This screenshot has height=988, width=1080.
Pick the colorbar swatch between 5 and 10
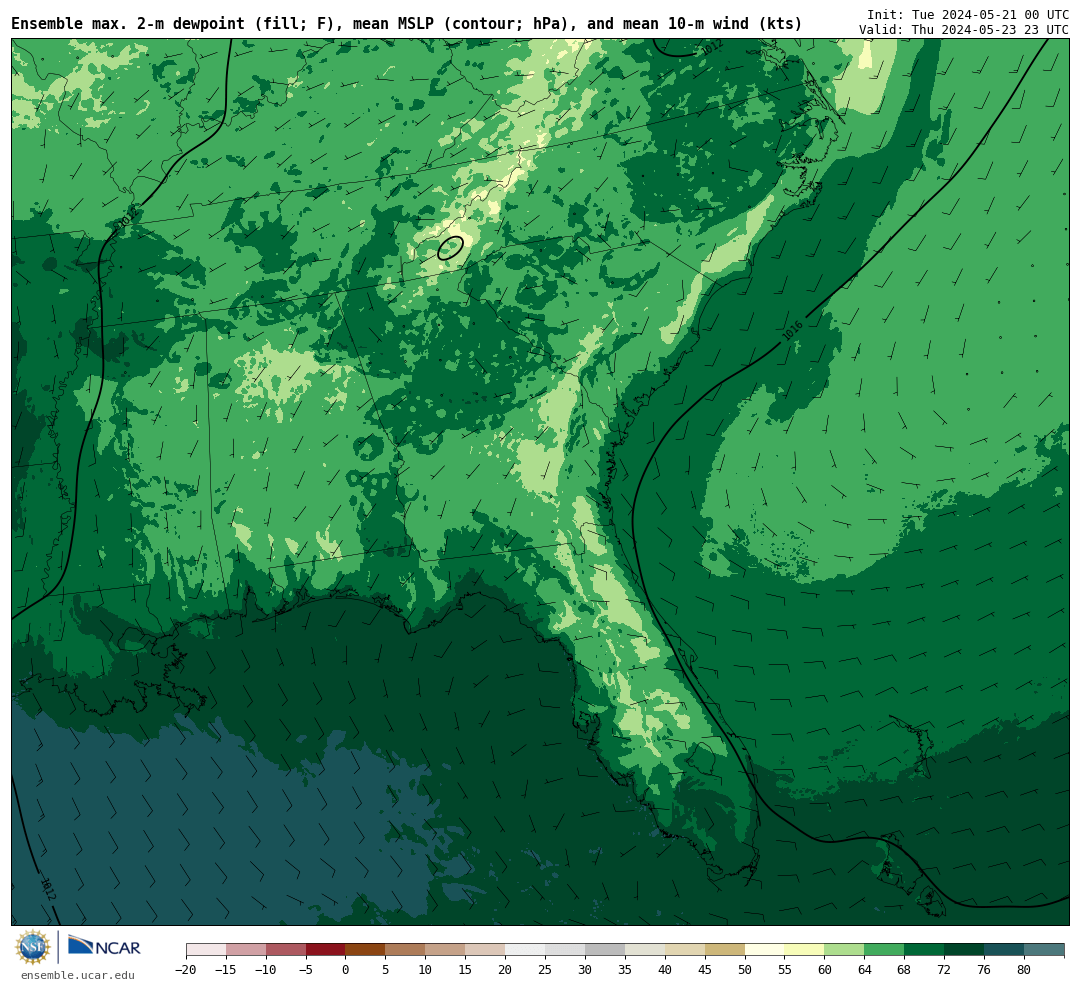(x=406, y=950)
